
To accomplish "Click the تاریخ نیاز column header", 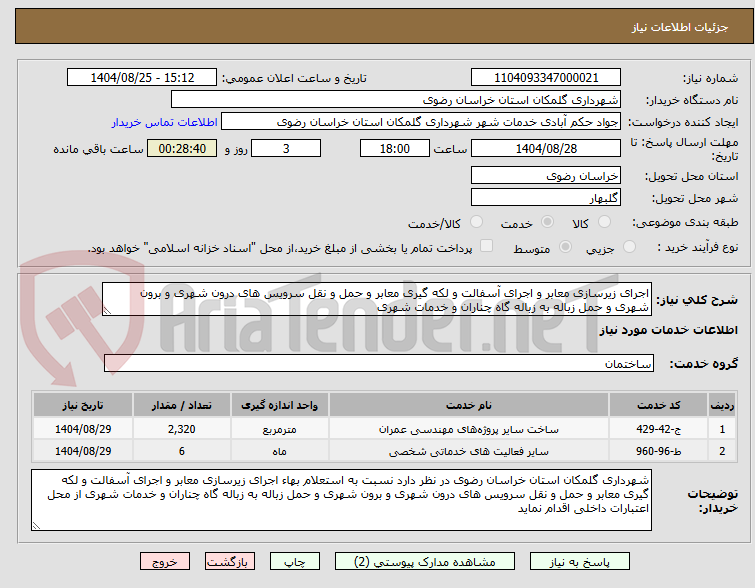I will [83, 405].
